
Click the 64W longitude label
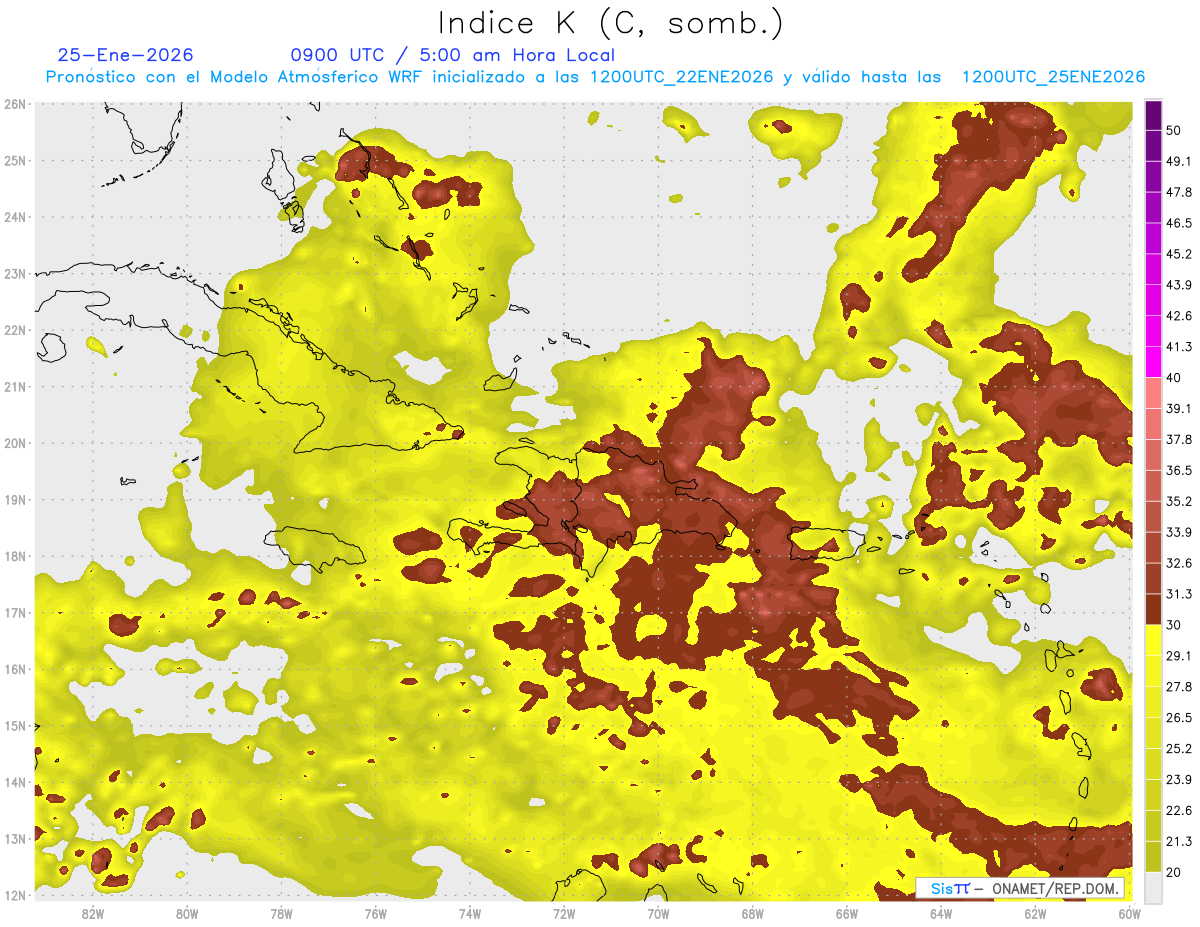[941, 913]
